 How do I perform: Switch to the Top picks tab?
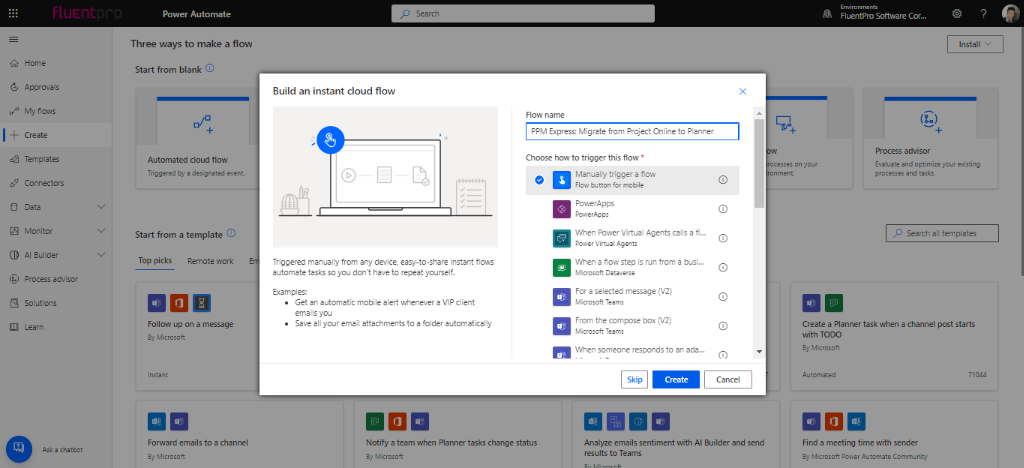[x=155, y=261]
